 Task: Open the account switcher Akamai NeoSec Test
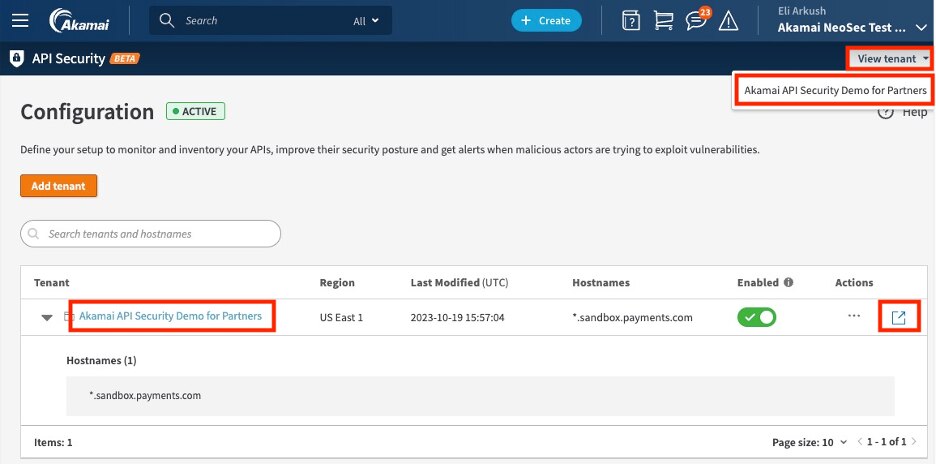coord(852,27)
